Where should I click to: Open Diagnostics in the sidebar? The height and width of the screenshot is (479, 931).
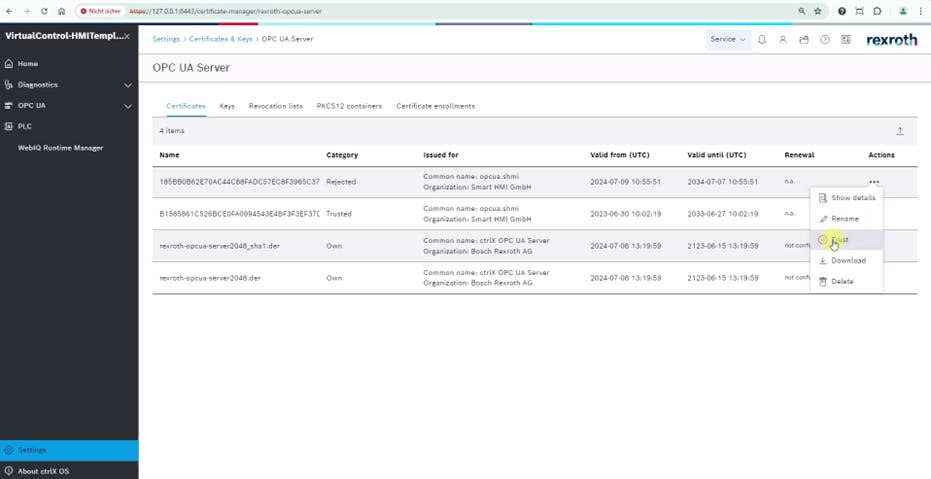[37, 85]
